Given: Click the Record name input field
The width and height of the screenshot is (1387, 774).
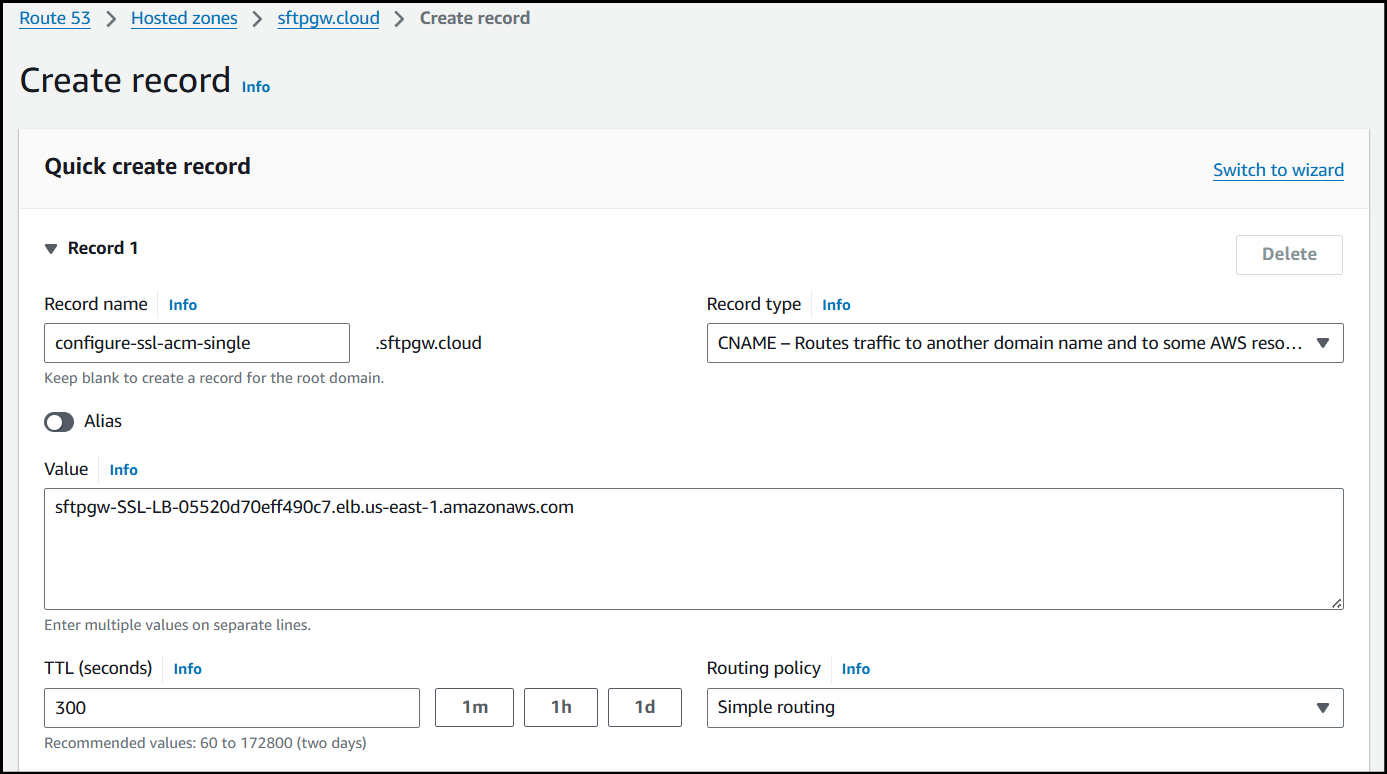Looking at the screenshot, I should [x=197, y=343].
